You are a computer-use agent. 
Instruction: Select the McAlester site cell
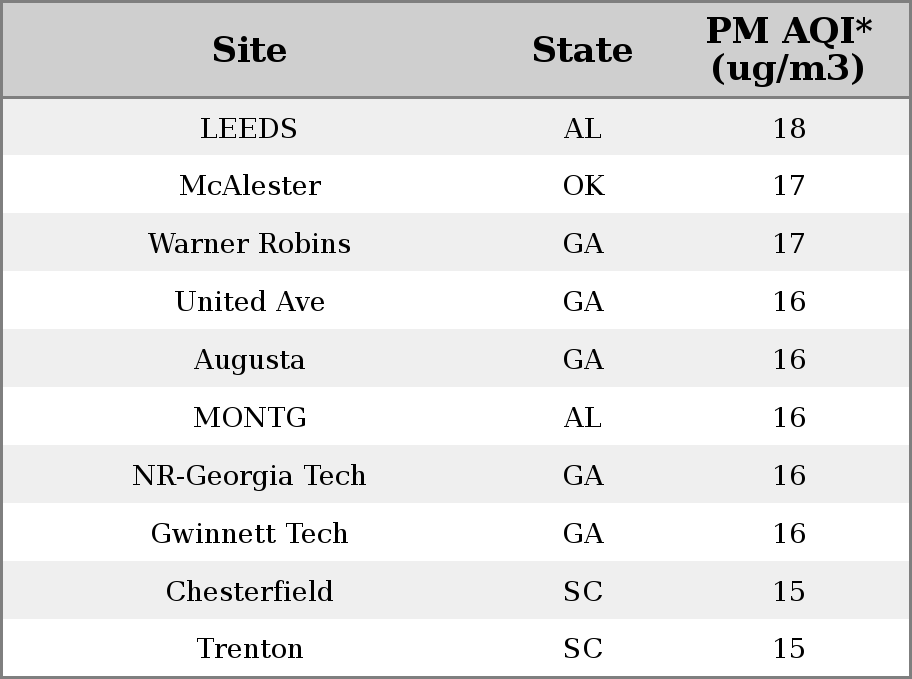(x=250, y=186)
